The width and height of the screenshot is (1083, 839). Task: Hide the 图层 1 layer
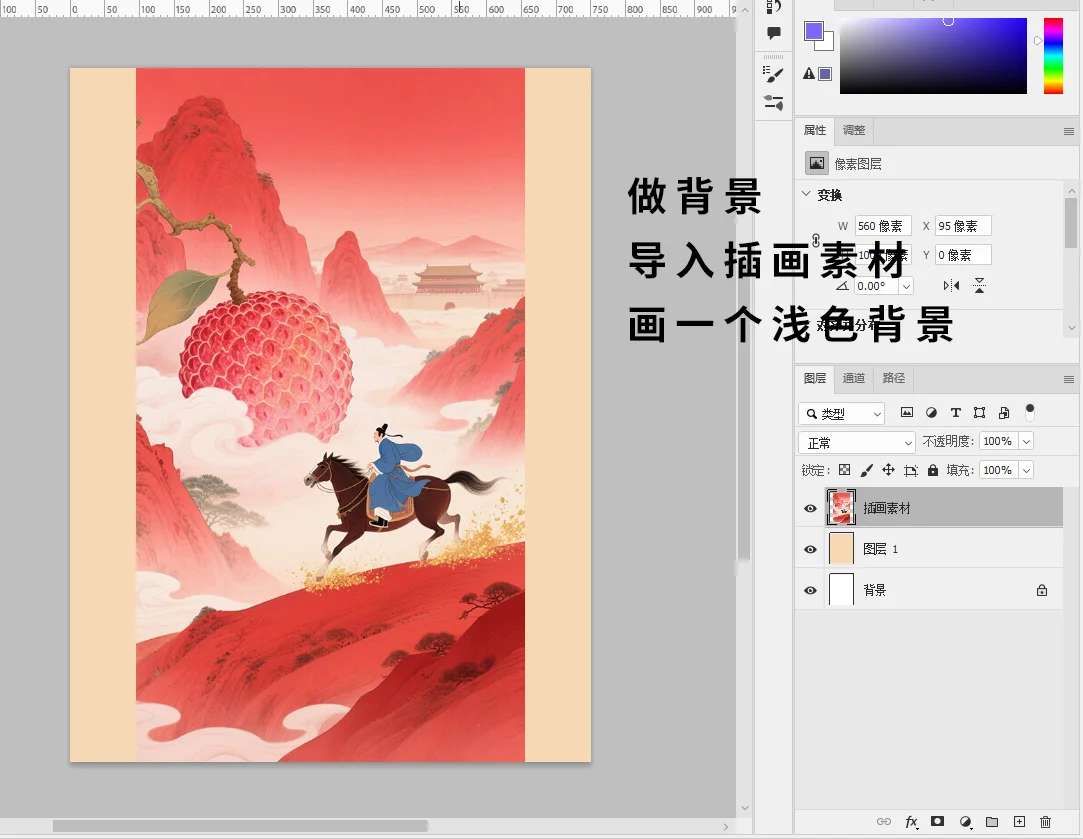point(810,550)
